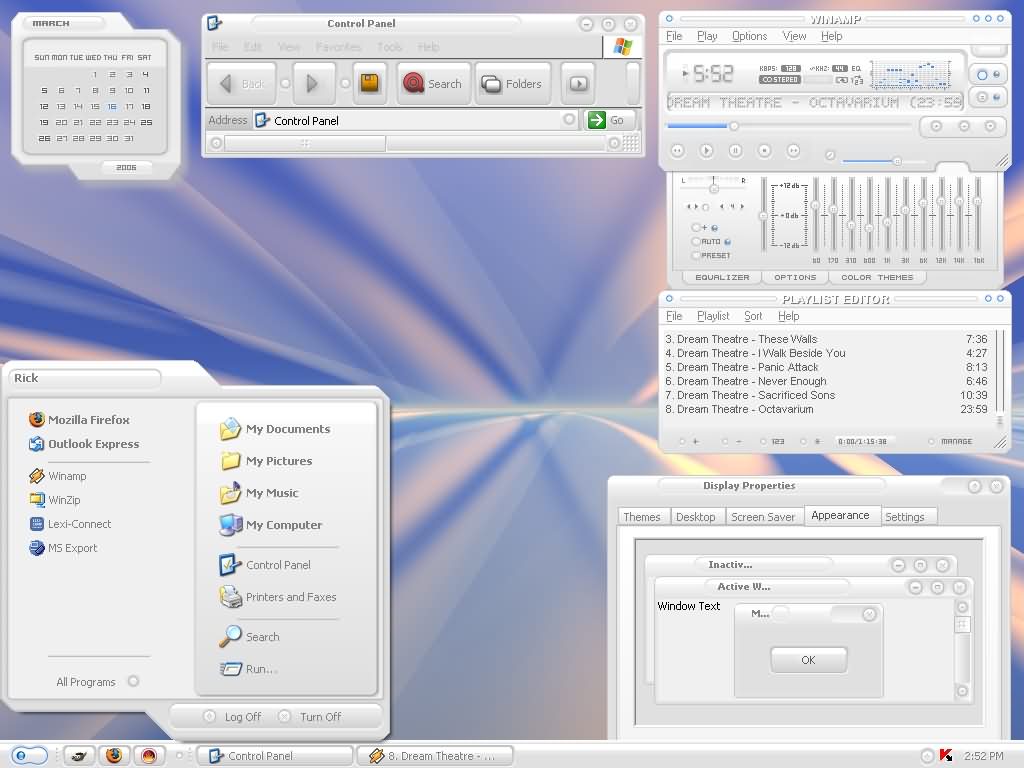Skip to next track in Winamp

click(x=793, y=151)
